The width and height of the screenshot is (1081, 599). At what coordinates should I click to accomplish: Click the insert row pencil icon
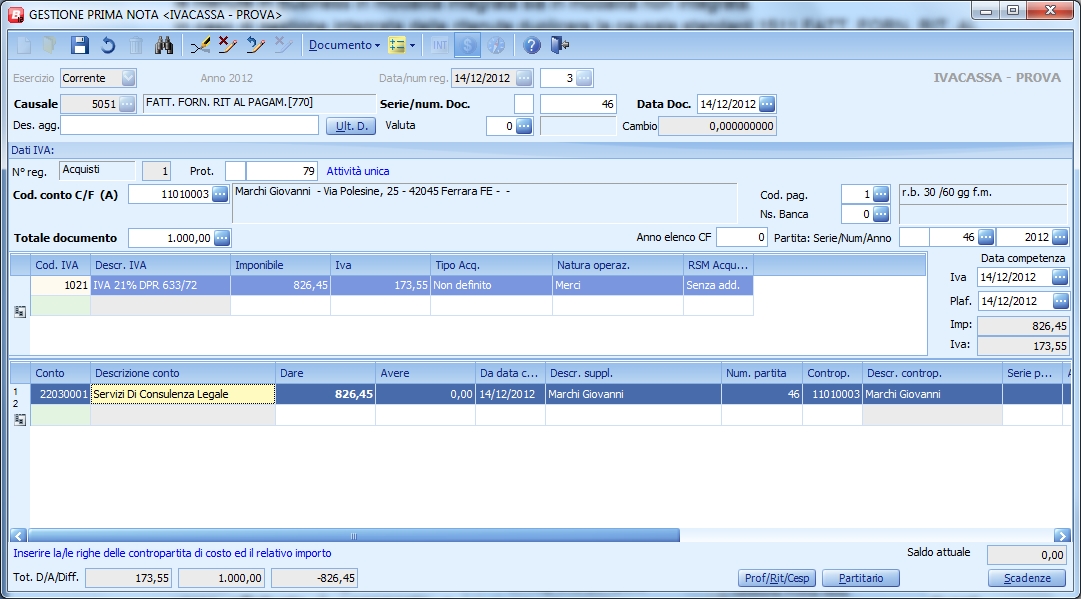point(201,45)
